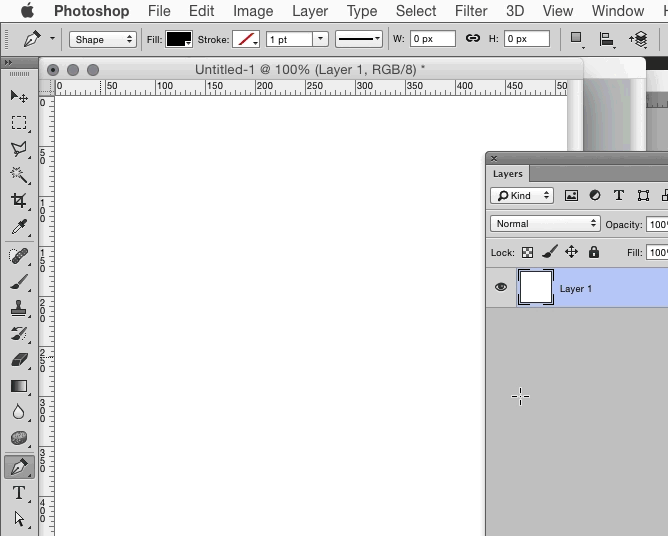The image size is (668, 536).
Task: Open the 3D menu
Action: 515,11
